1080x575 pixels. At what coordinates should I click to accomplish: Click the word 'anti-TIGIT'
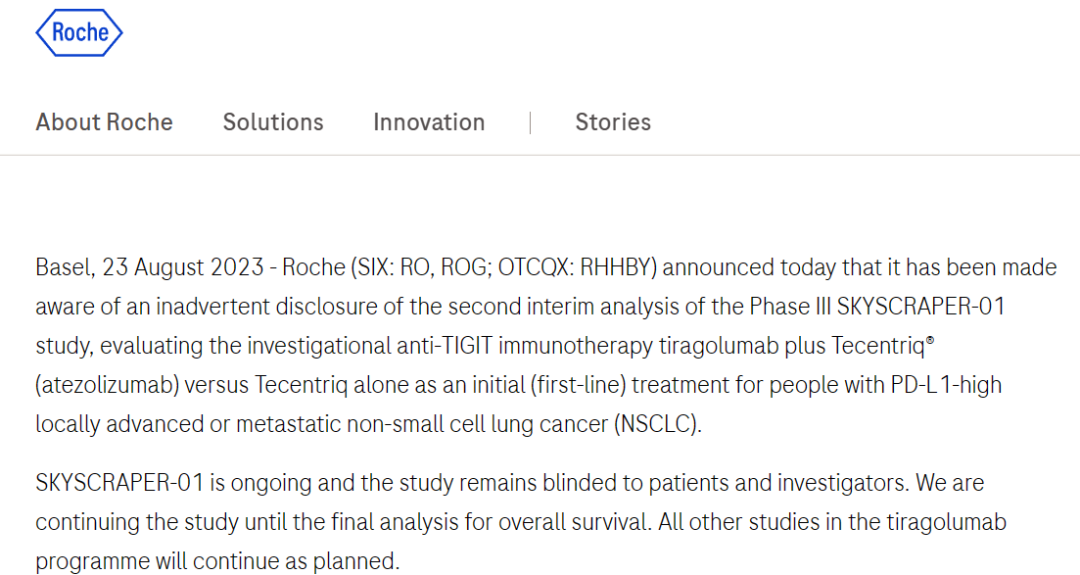[x=444, y=346]
